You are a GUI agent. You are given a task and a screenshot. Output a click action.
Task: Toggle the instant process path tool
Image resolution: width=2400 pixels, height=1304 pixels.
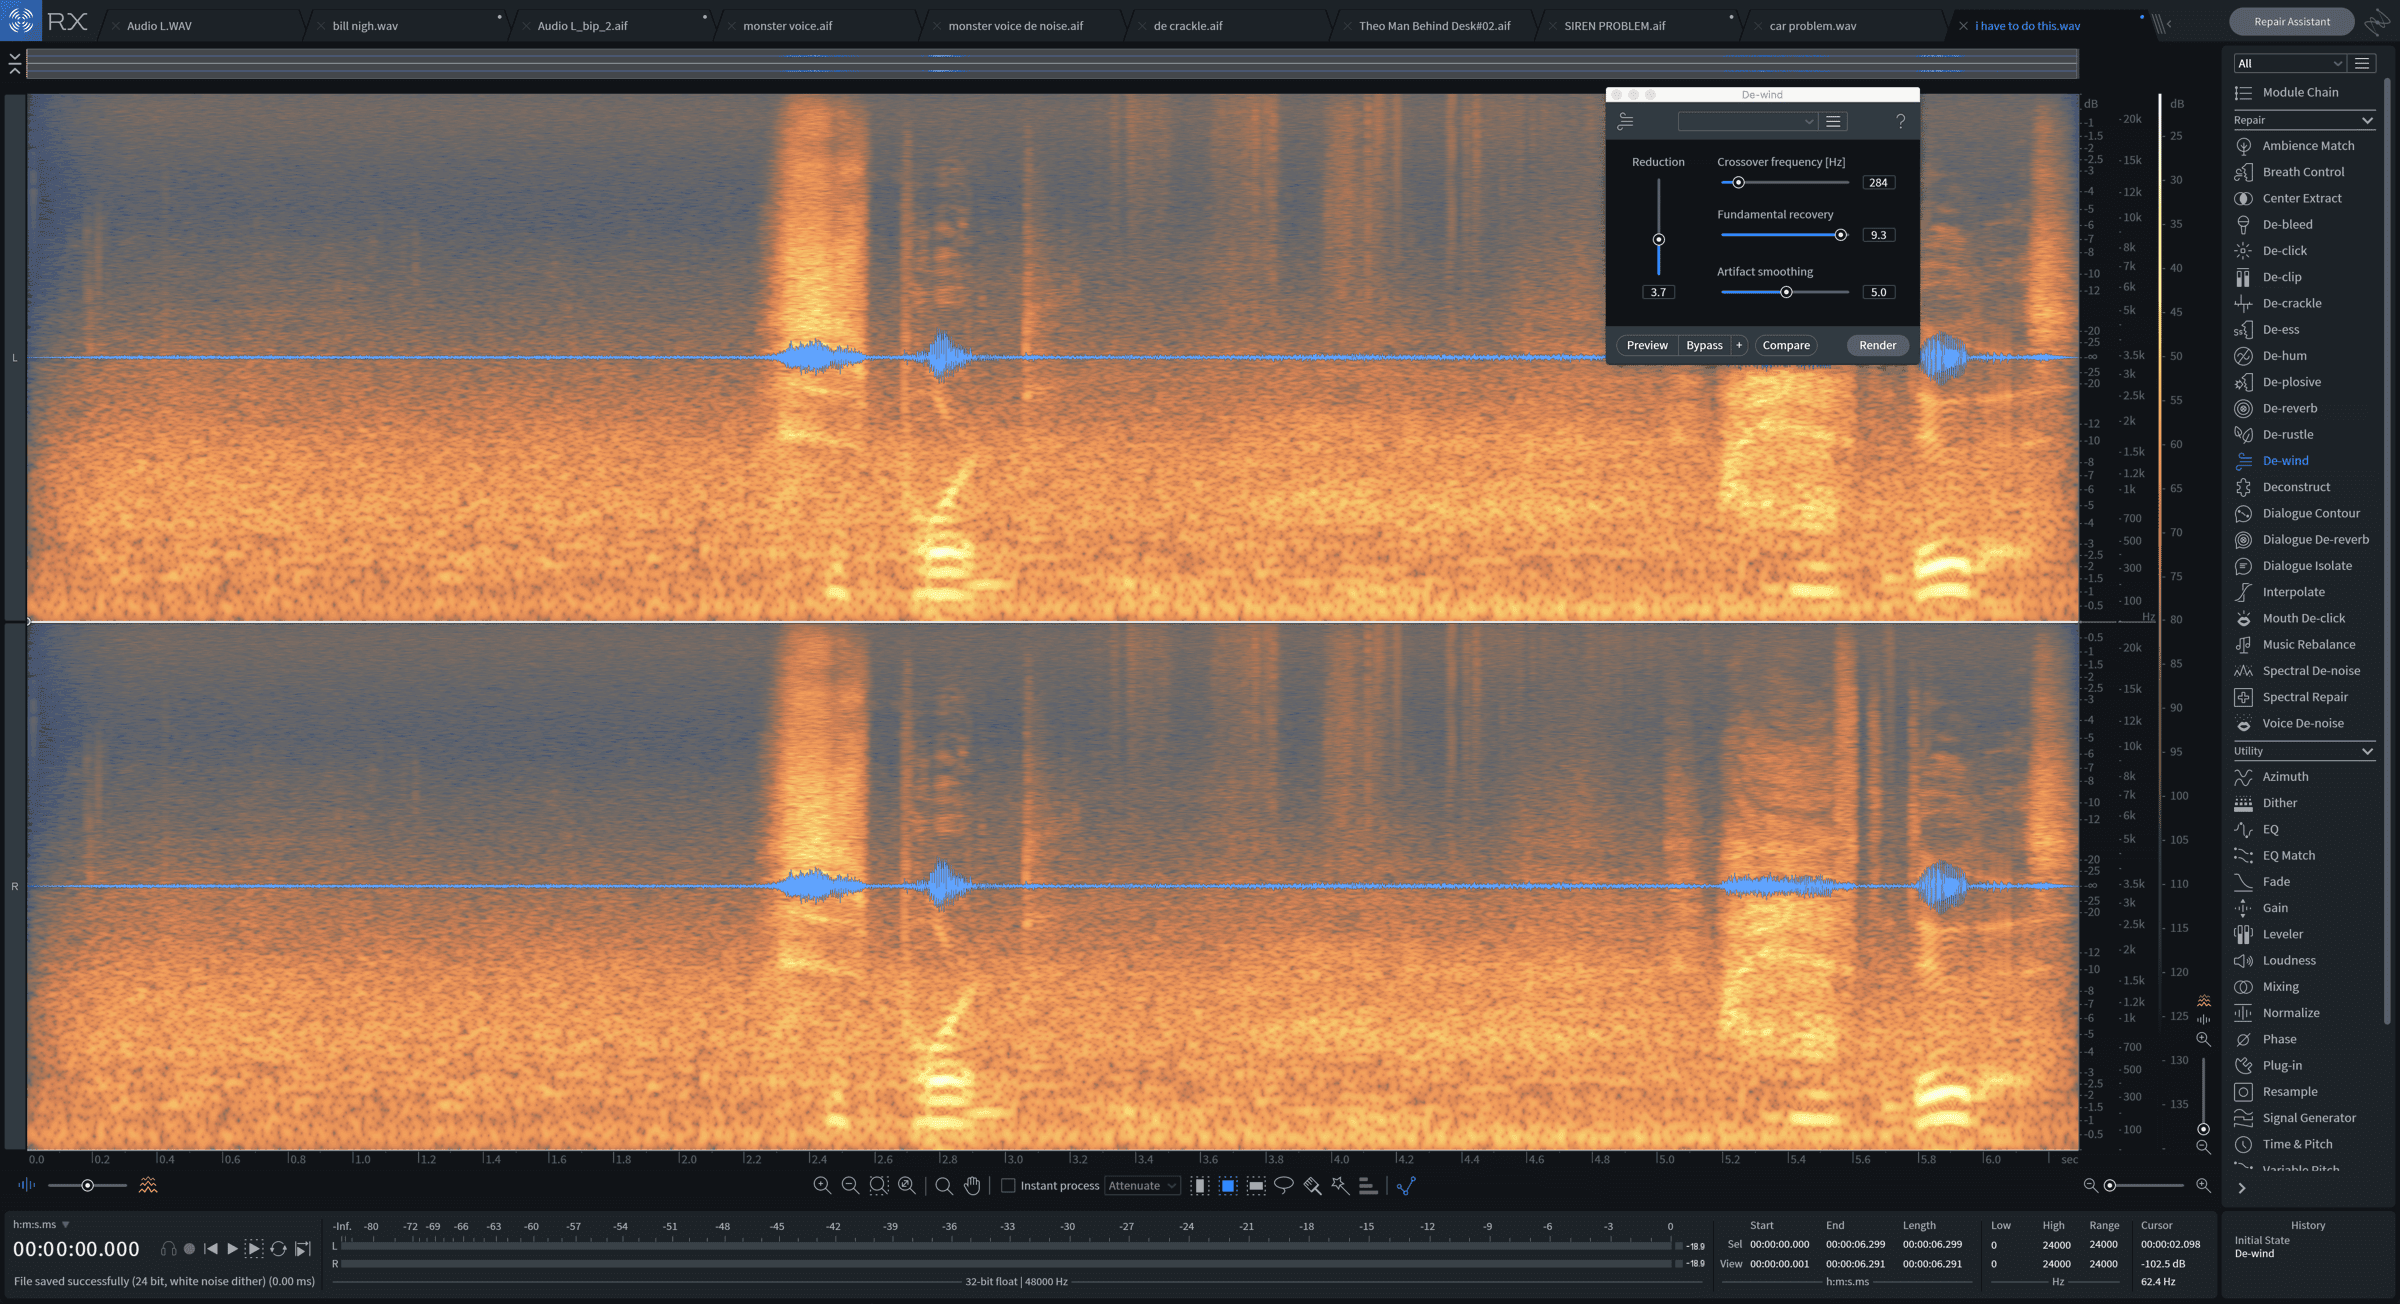click(1406, 1186)
